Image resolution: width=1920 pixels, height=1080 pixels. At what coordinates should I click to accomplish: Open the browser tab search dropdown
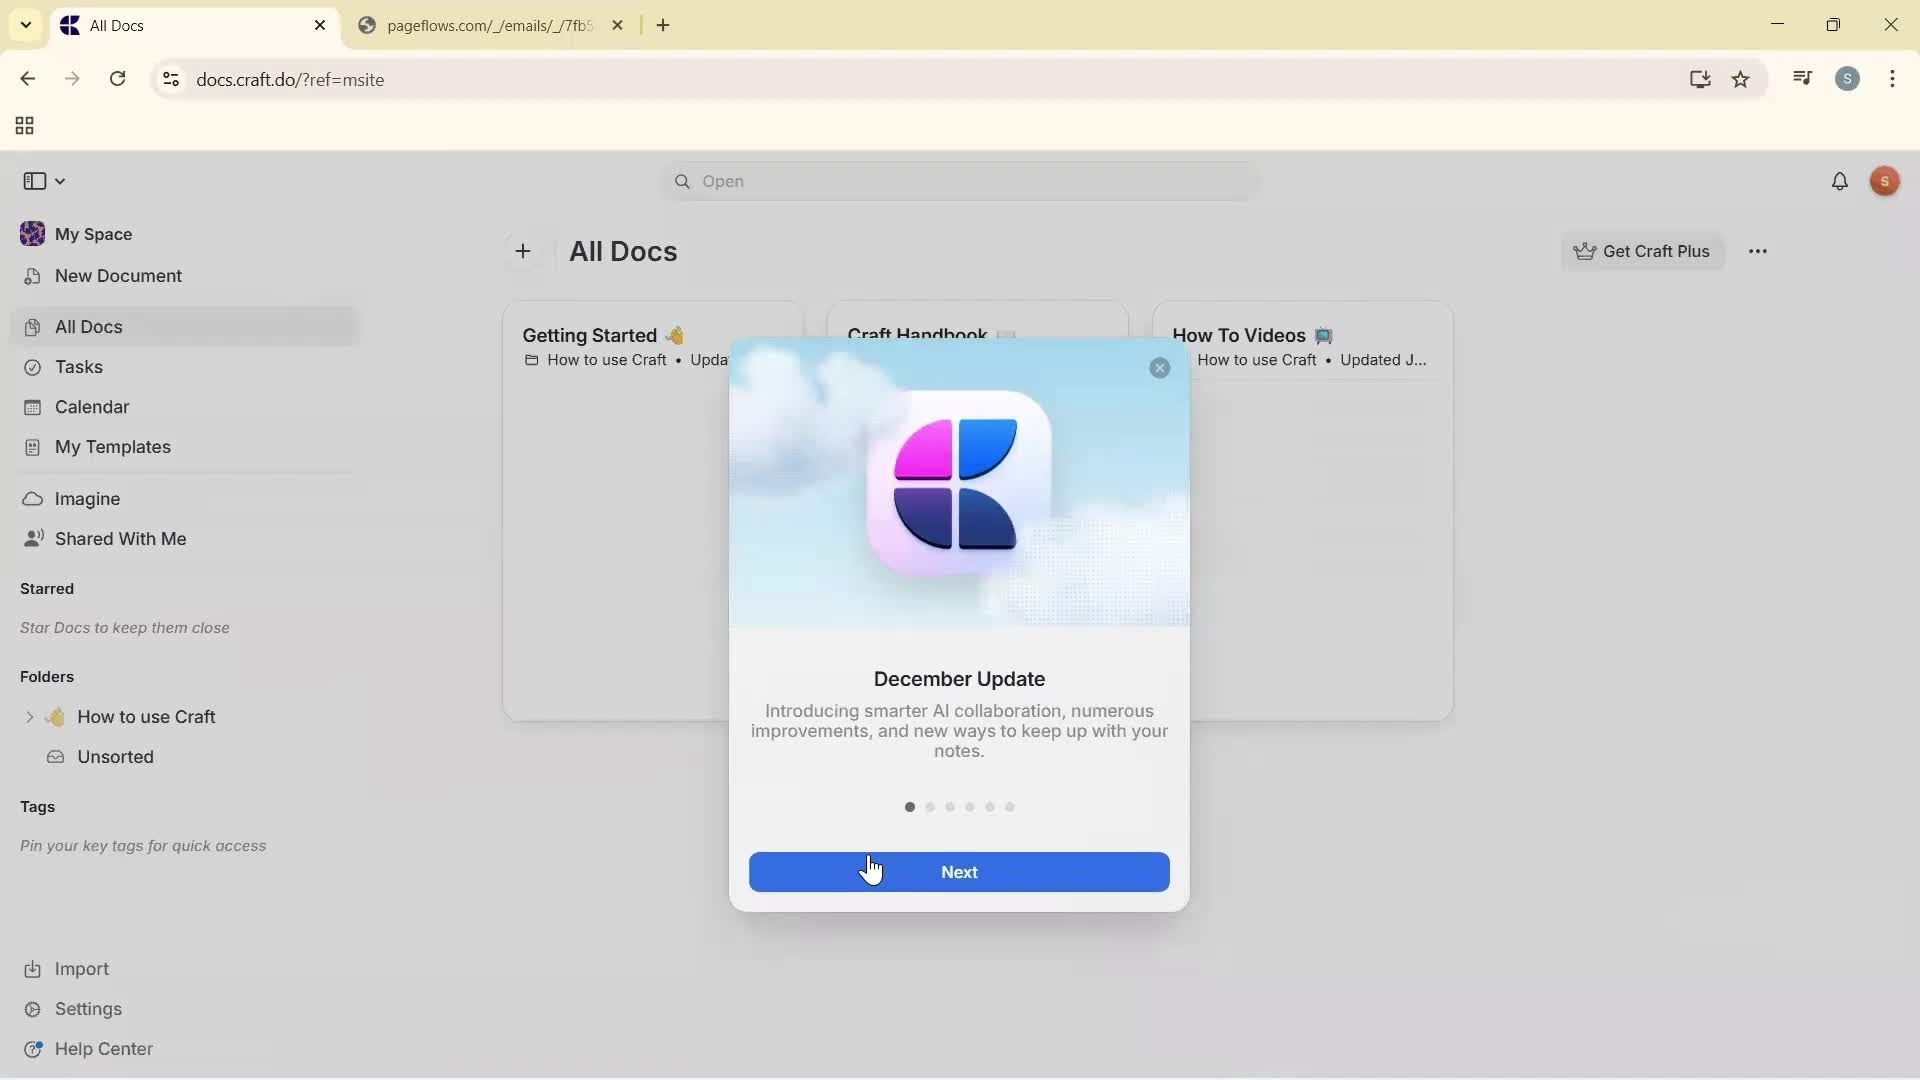tap(25, 25)
